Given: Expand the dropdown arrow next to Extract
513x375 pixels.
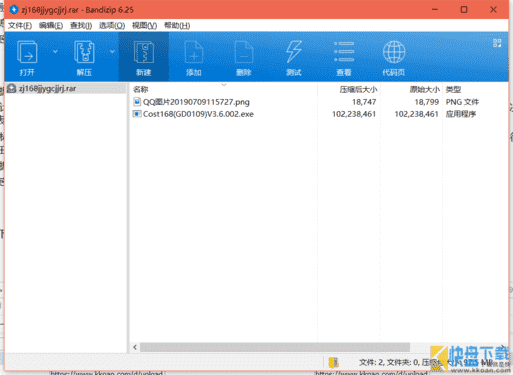Looking at the screenshot, I should (112, 51).
